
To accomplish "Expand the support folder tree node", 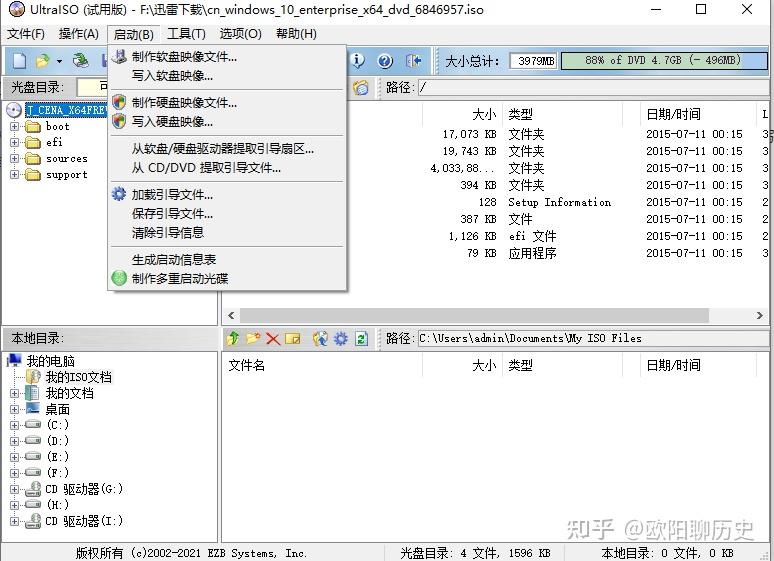I will [14, 174].
